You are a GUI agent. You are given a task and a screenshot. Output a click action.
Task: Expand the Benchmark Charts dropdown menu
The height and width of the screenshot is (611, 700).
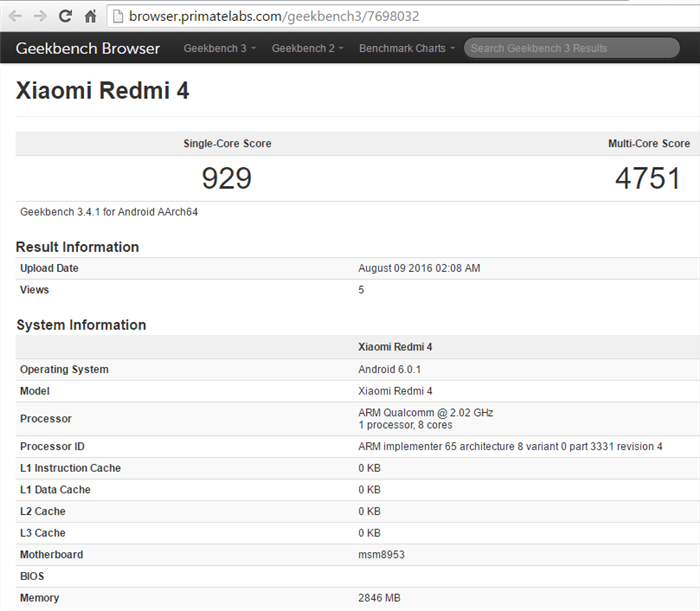coord(407,48)
